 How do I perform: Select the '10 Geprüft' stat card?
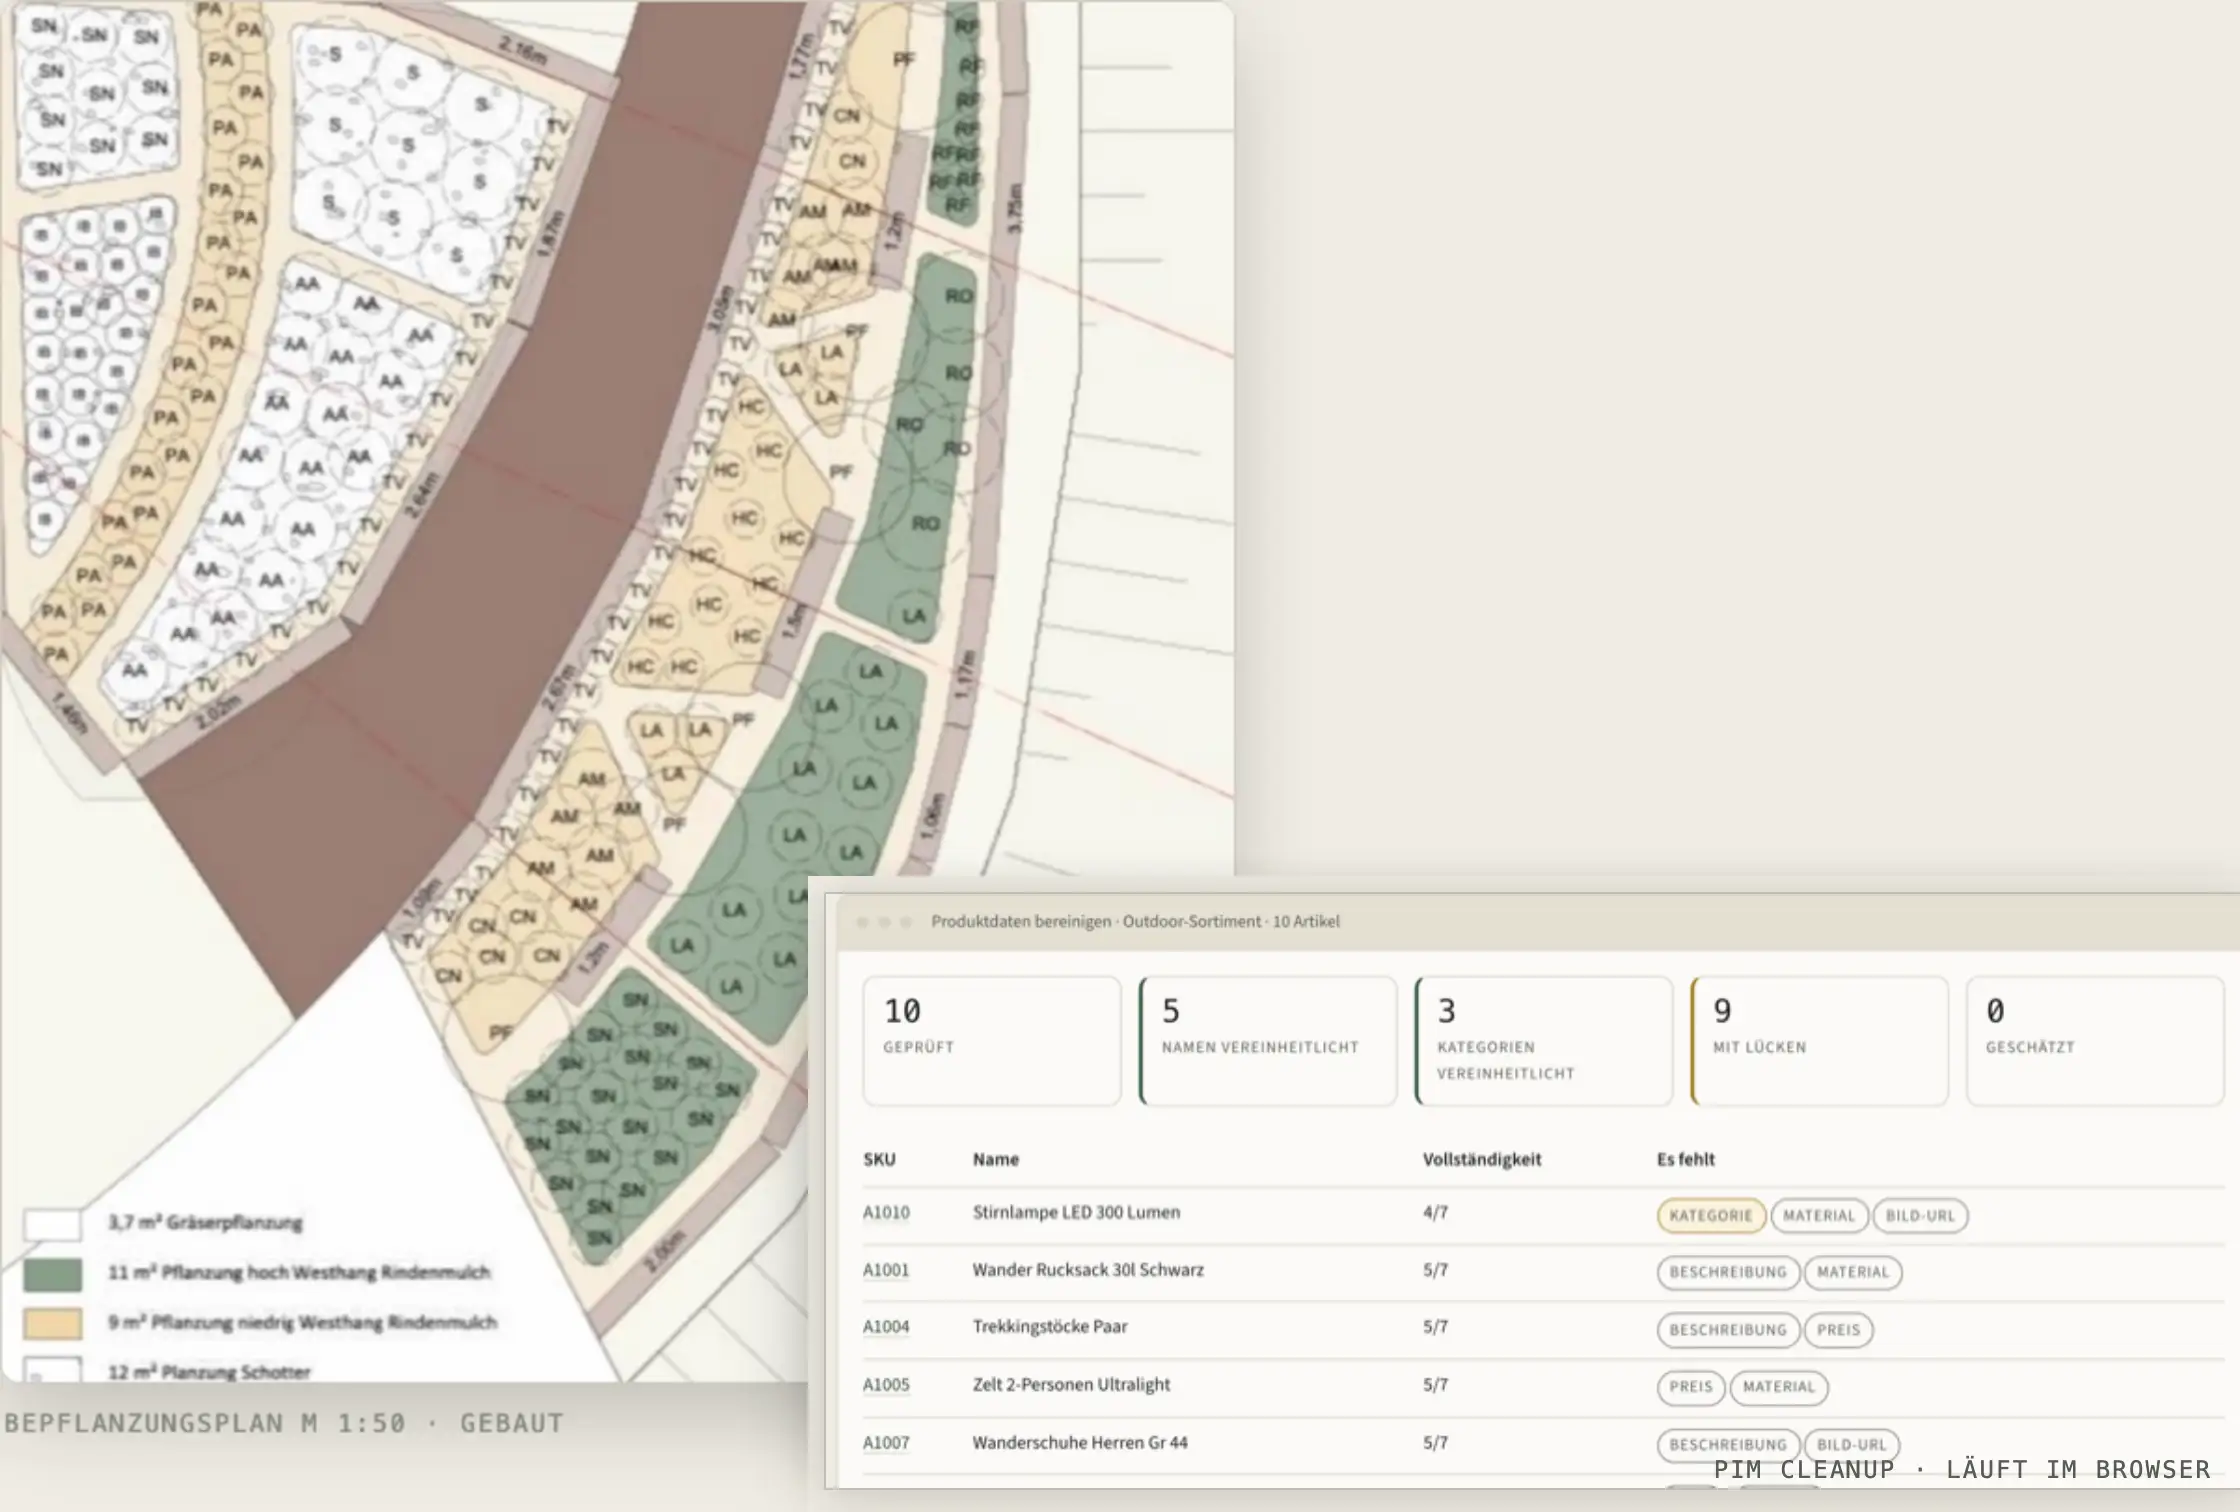tap(992, 1041)
